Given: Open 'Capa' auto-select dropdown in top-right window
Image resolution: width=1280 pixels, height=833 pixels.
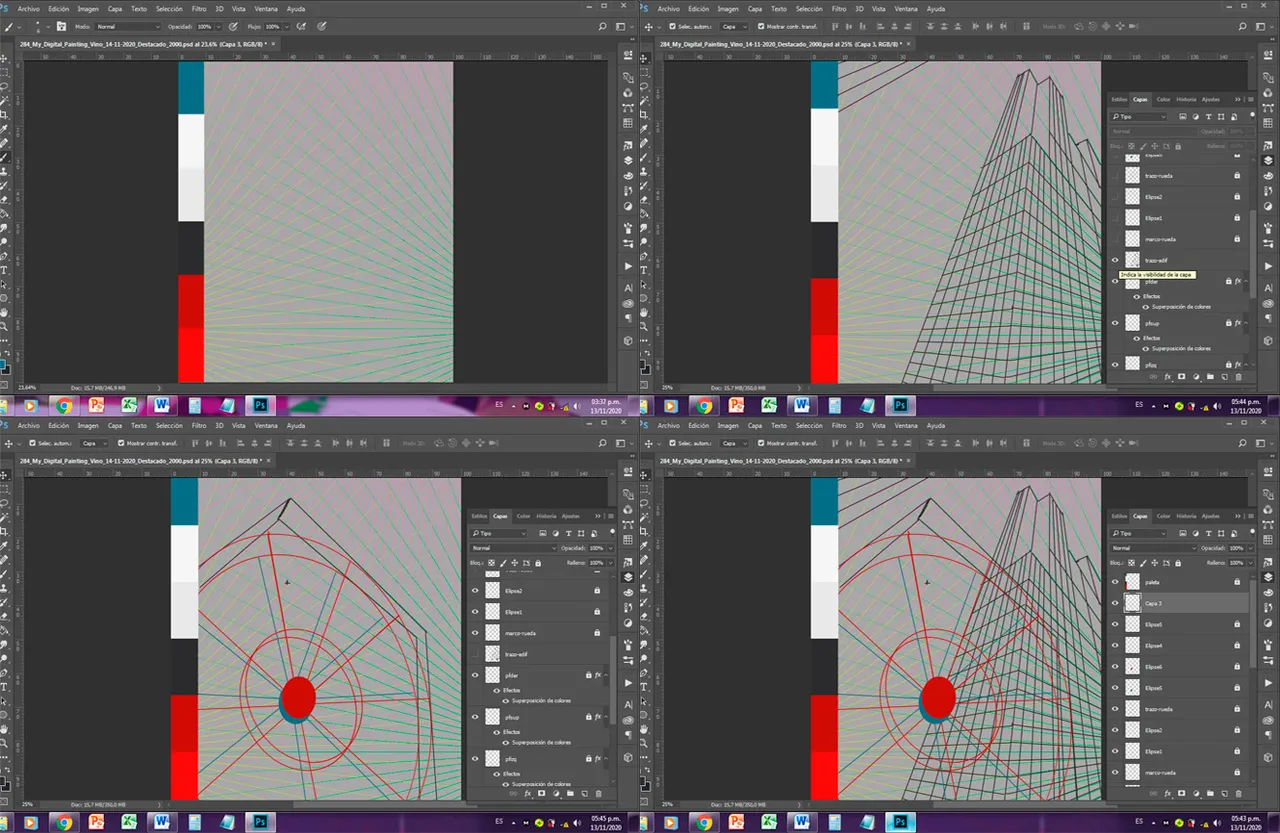Looking at the screenshot, I should point(735,26).
